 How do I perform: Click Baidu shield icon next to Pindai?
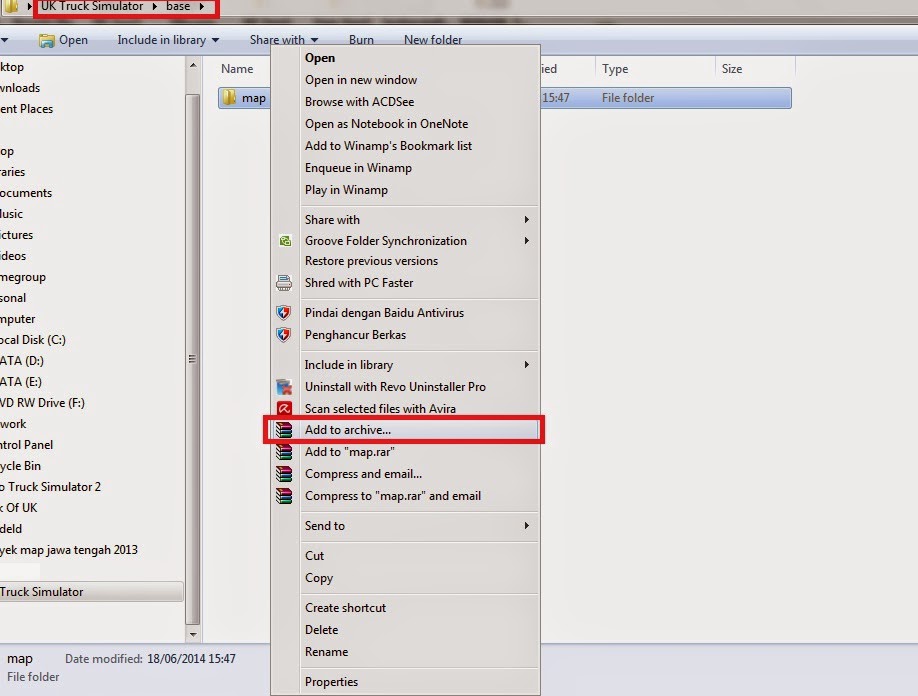(x=284, y=313)
